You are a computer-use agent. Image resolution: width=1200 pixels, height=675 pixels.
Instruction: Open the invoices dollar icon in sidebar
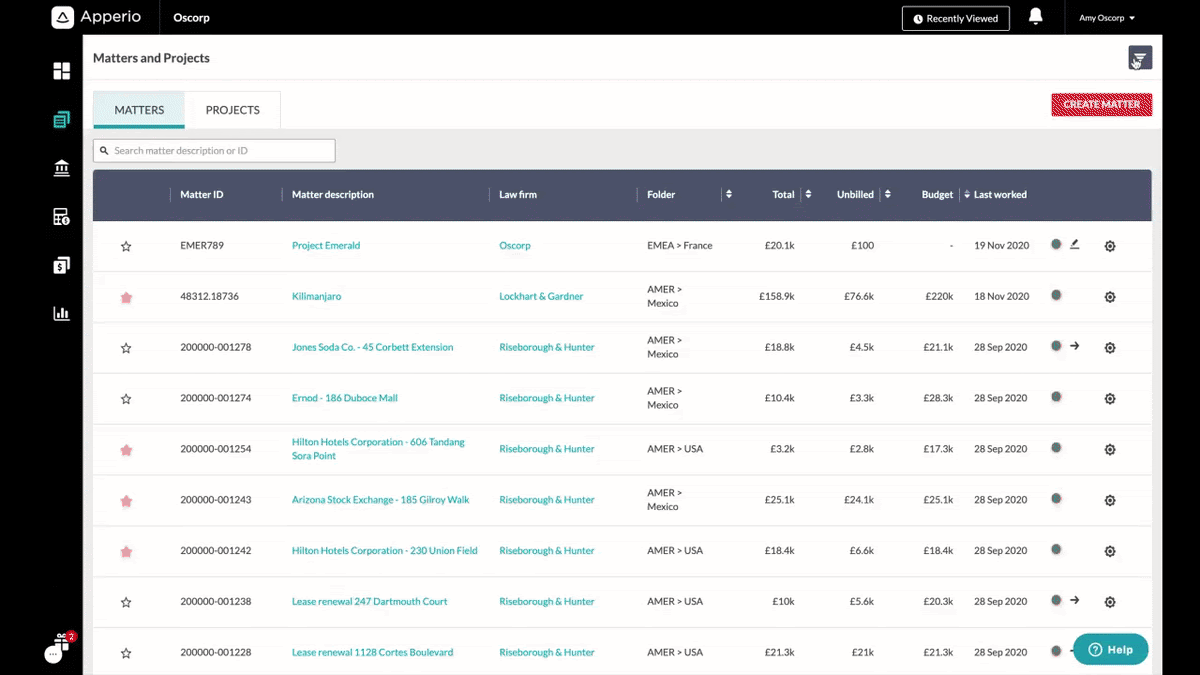click(62, 265)
